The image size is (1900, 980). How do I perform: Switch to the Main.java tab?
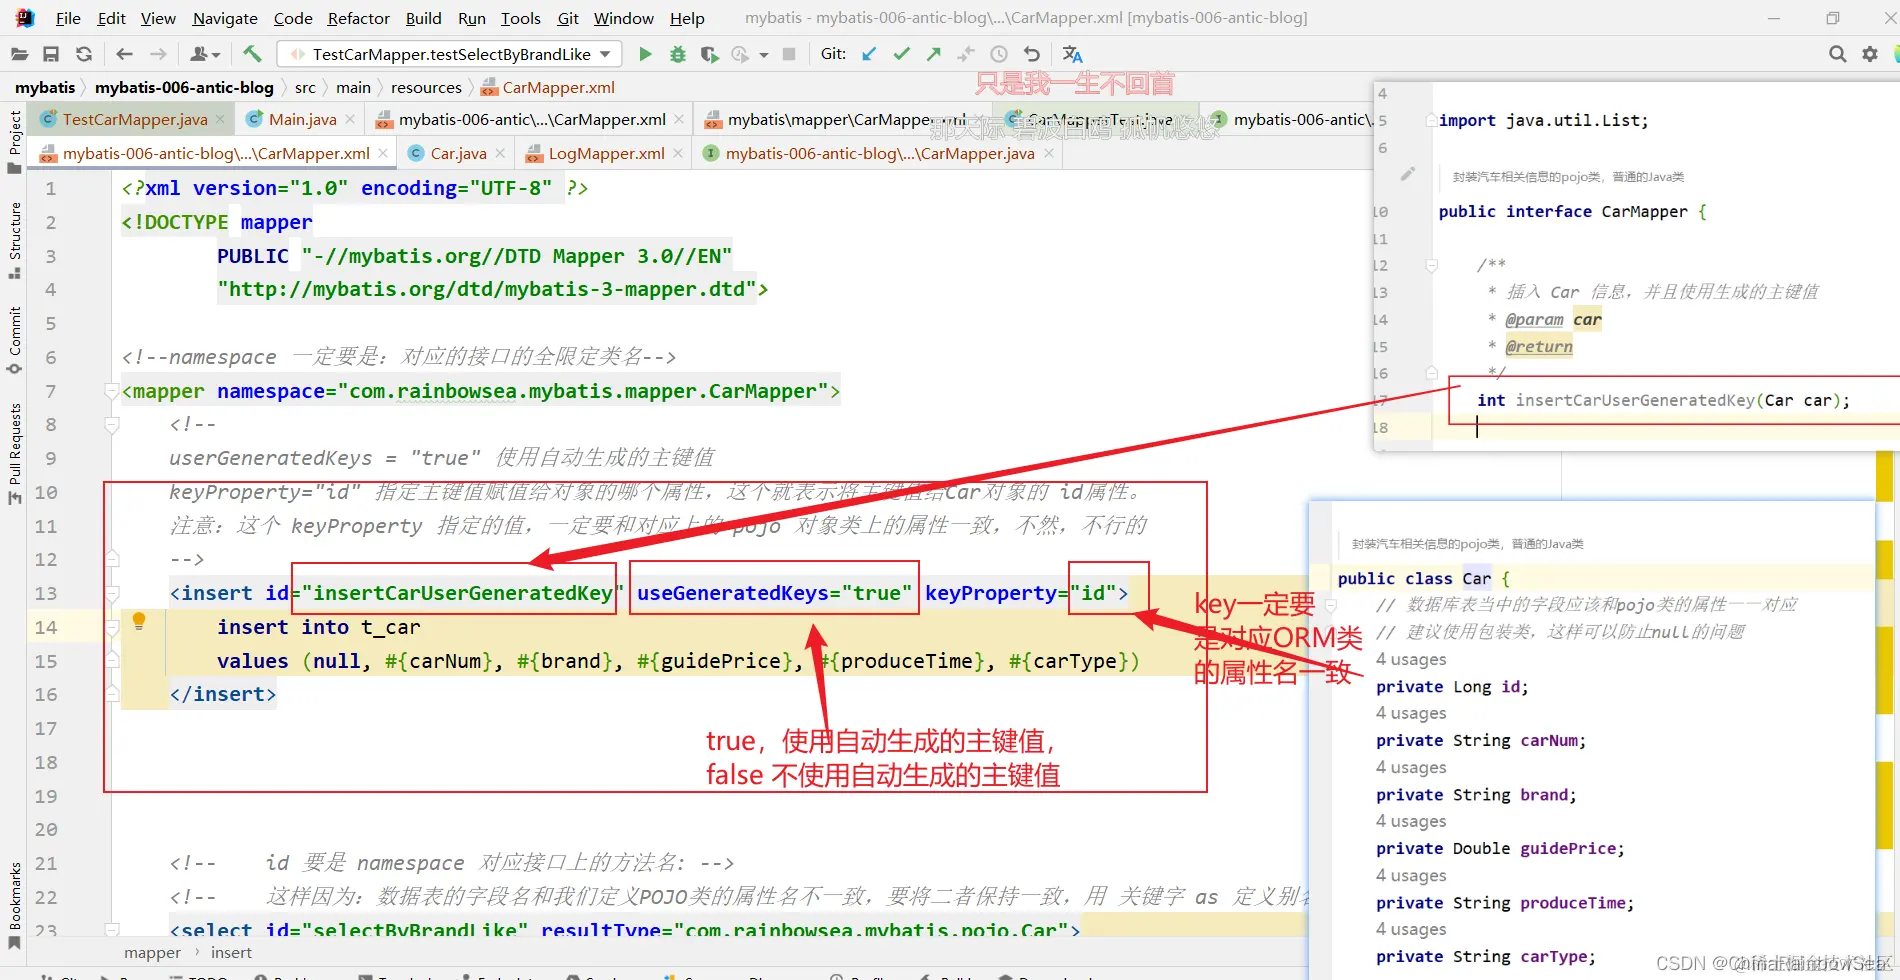302,120
